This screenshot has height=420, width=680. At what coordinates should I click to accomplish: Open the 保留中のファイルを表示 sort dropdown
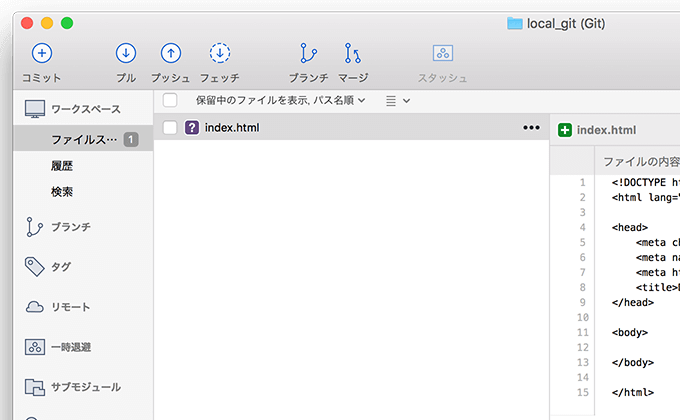point(280,100)
